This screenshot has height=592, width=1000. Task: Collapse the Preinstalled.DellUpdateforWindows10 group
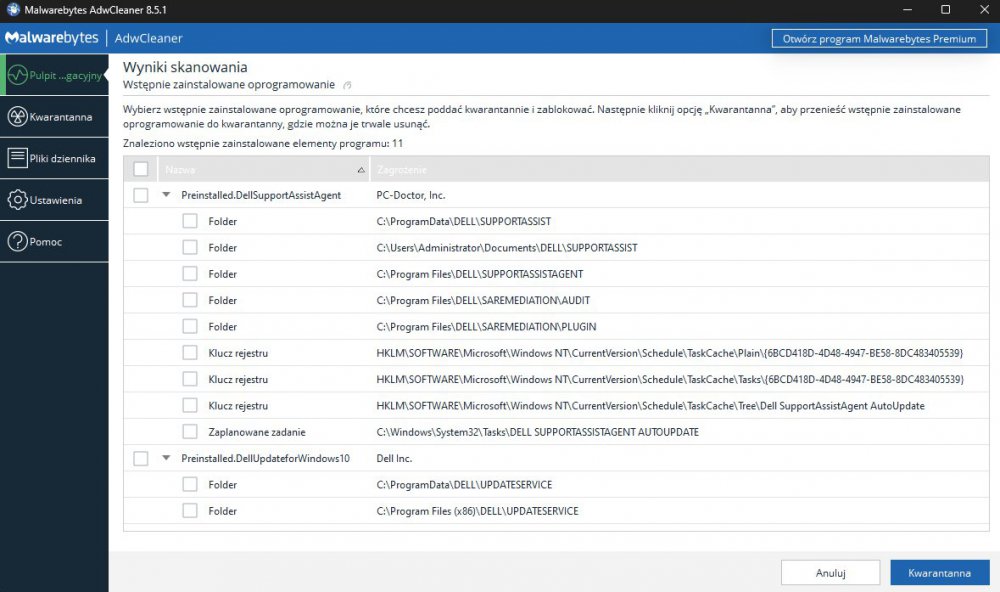166,458
